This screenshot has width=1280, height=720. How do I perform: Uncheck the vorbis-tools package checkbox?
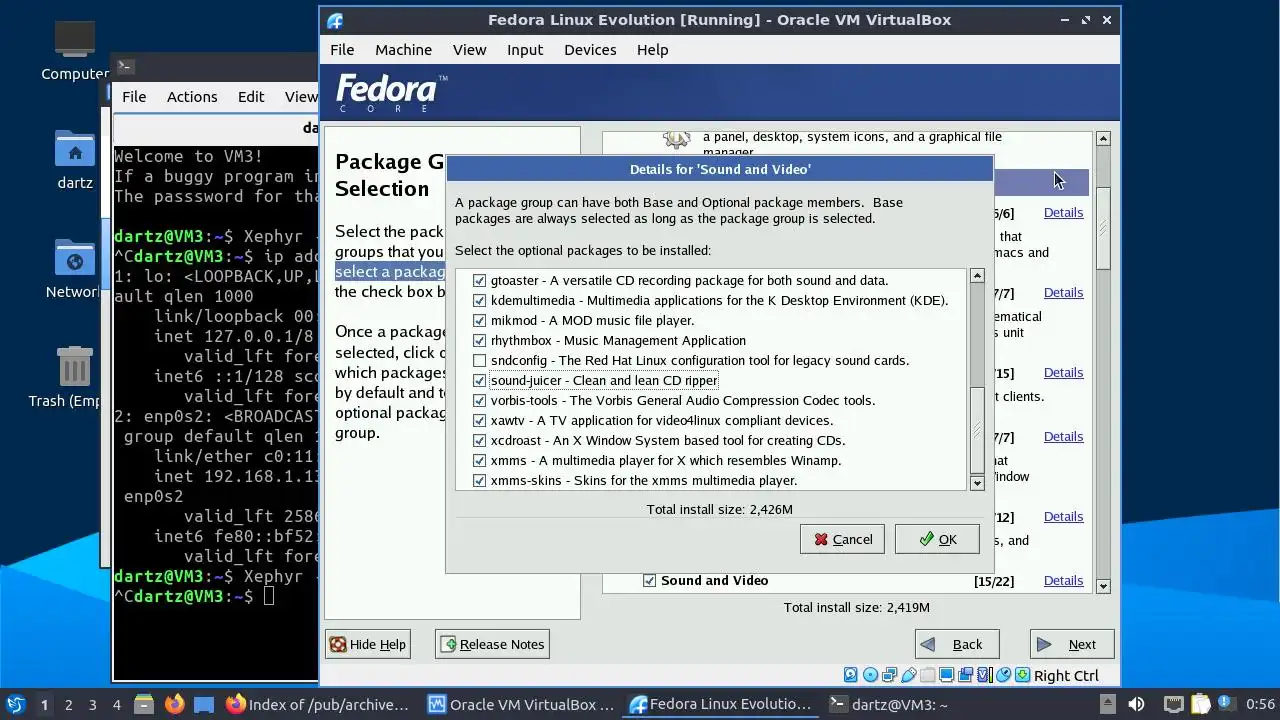click(479, 401)
